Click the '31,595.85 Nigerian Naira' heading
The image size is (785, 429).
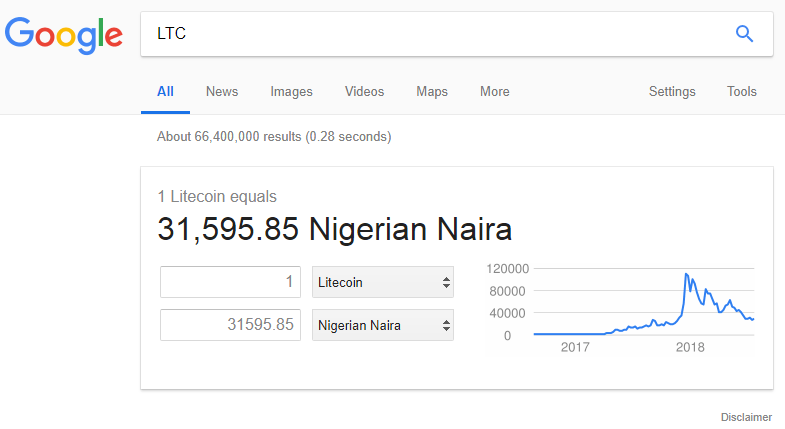pyautogui.click(x=334, y=229)
